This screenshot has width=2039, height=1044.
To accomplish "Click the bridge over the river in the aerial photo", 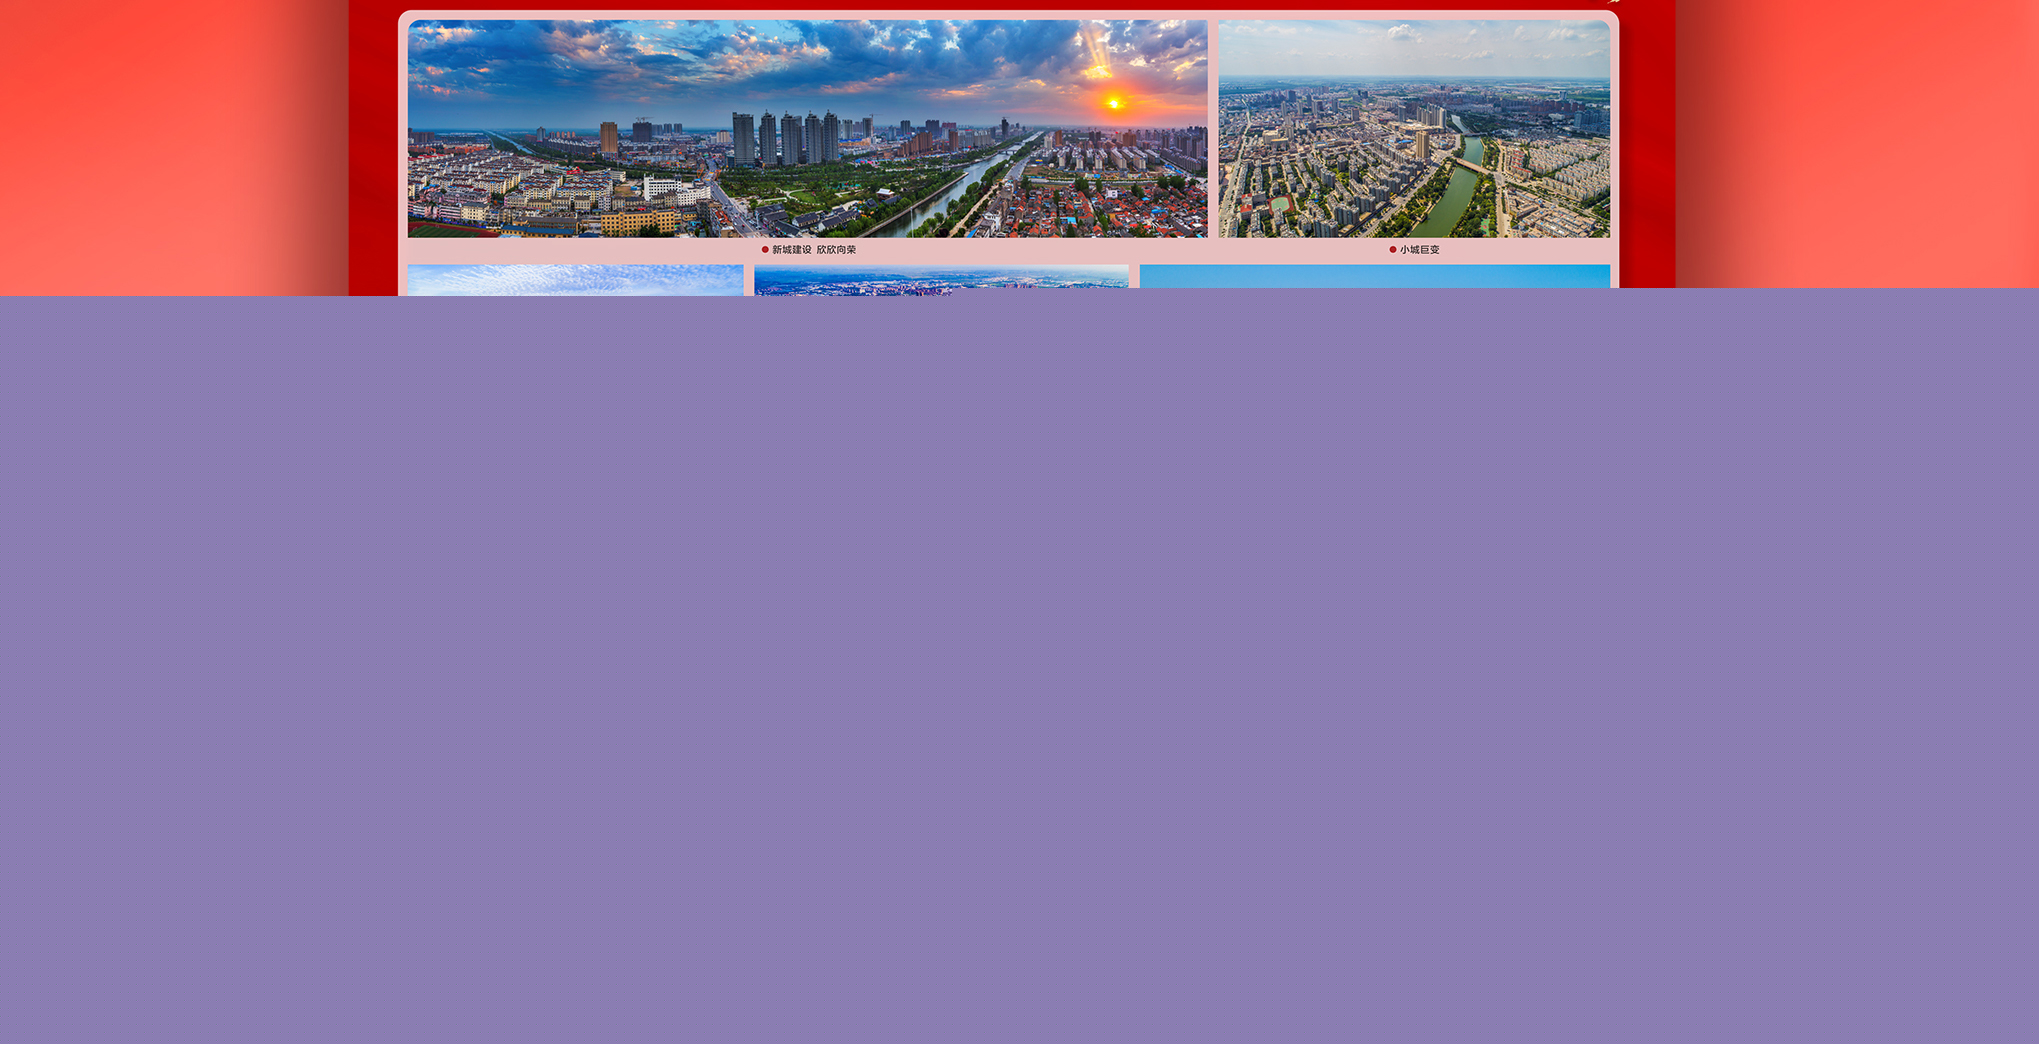I will pyautogui.click(x=1470, y=165).
